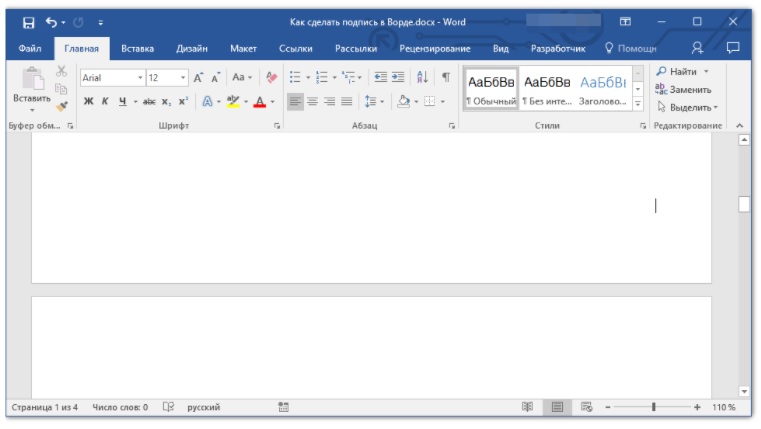This screenshot has height=429, width=761.
Task: Toggle italic formatting
Action: tap(105, 101)
